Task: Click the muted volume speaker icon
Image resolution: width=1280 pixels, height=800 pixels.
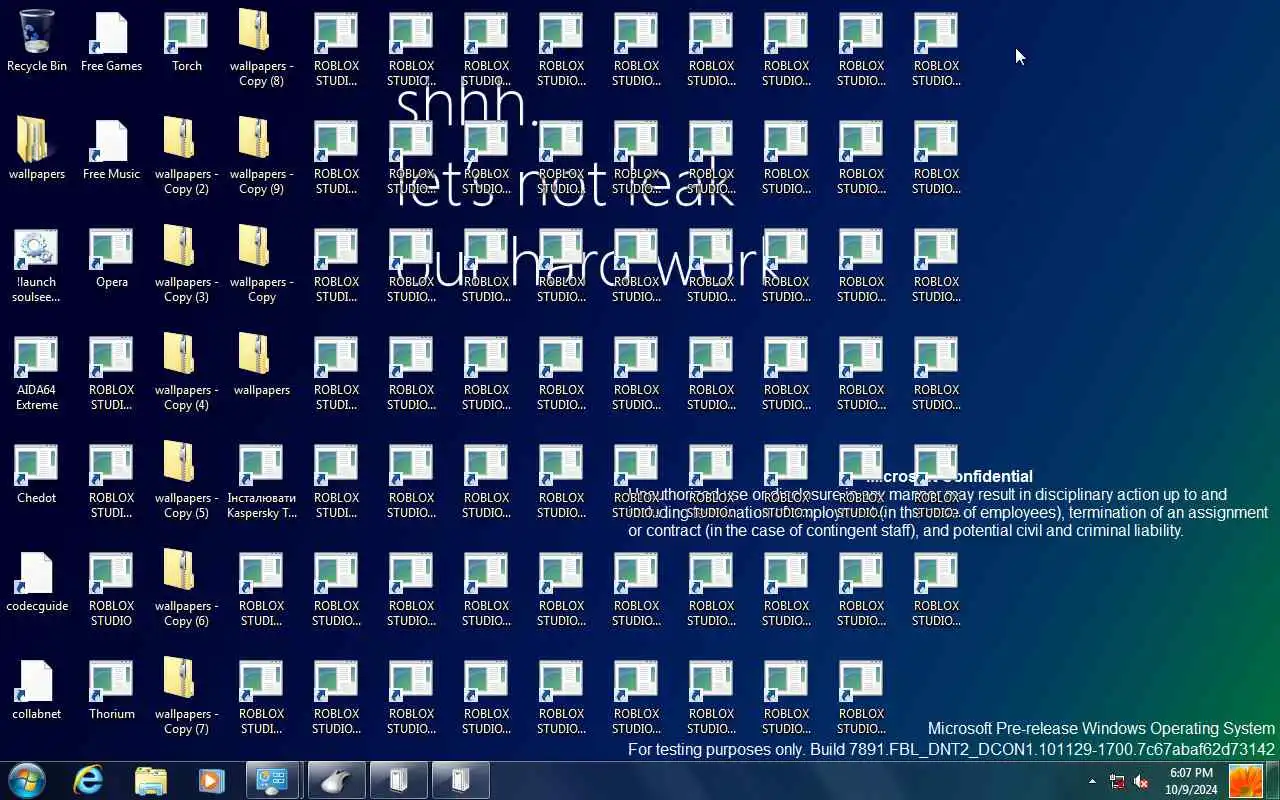Action: [x=1141, y=781]
